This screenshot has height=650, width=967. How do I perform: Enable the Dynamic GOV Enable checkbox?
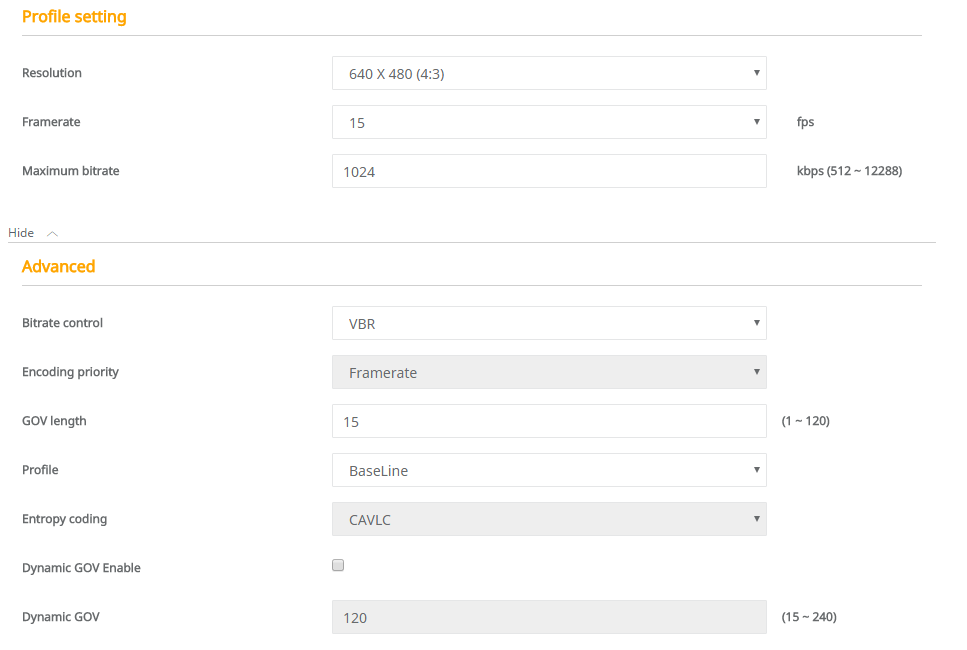click(x=338, y=565)
